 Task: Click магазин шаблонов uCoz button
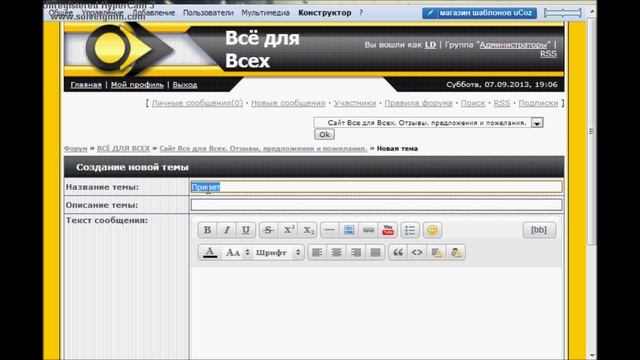pyautogui.click(x=480, y=13)
